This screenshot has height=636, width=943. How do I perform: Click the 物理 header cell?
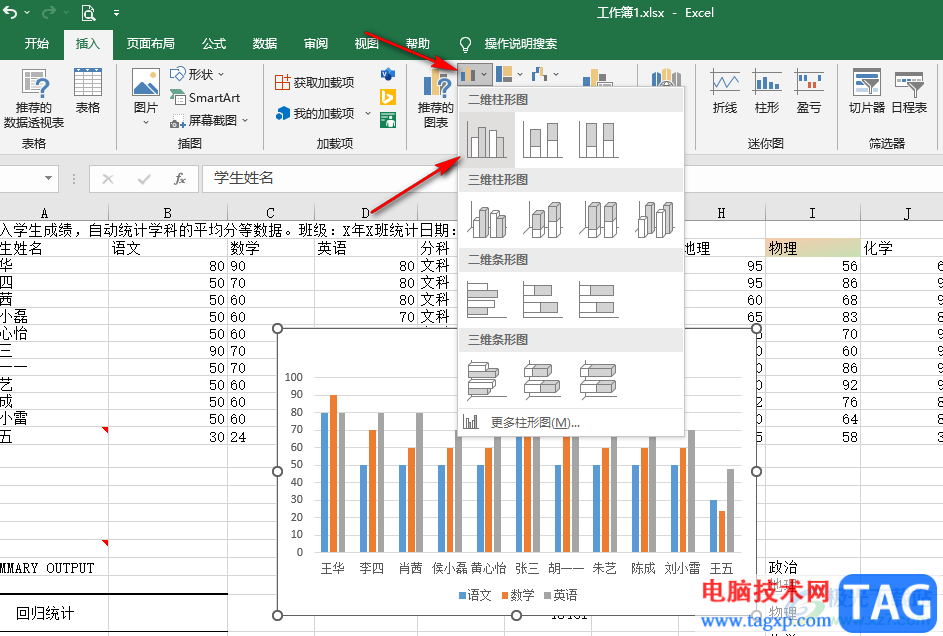[x=812, y=248]
